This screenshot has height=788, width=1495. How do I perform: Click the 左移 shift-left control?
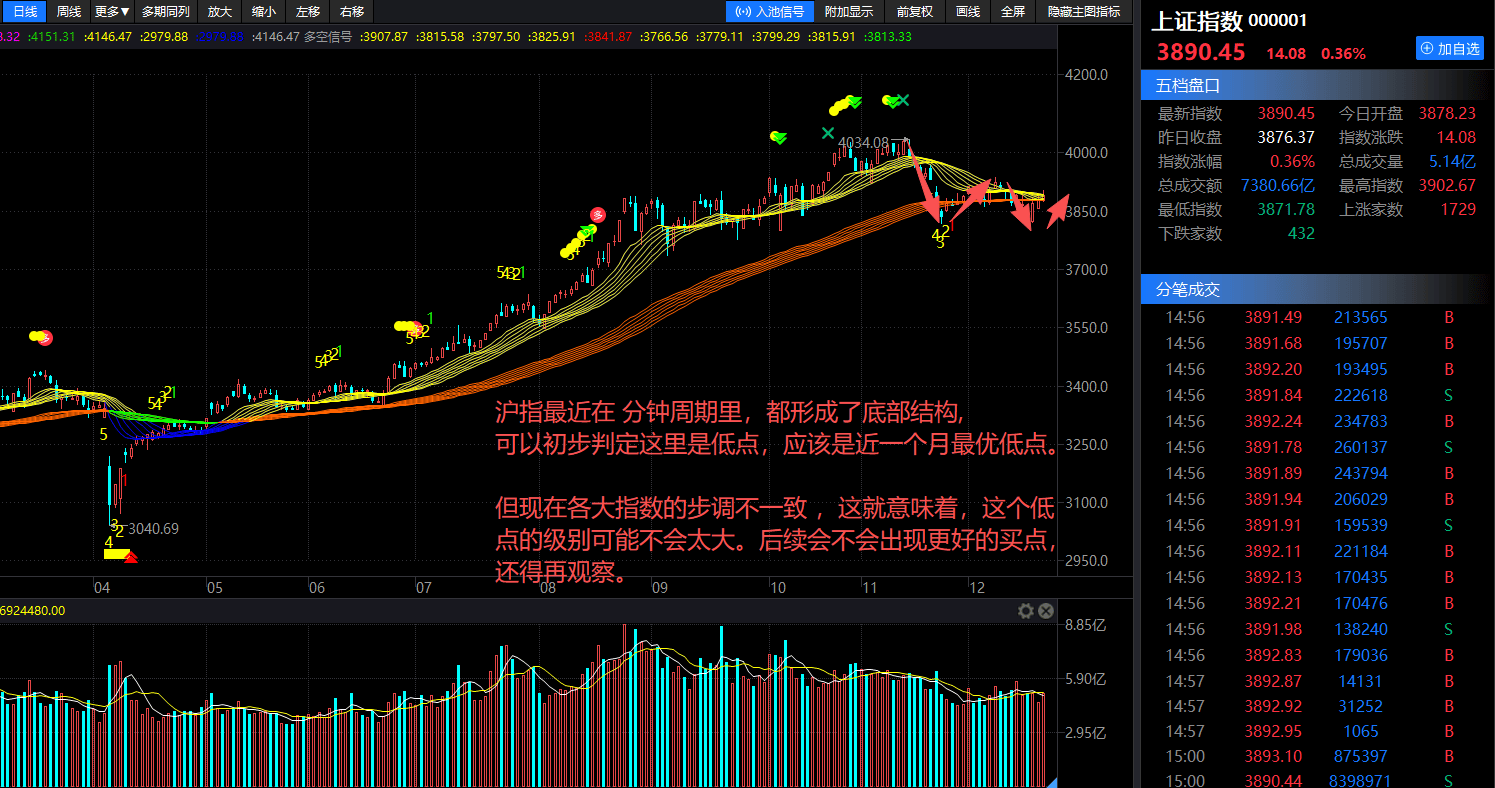[x=307, y=12]
